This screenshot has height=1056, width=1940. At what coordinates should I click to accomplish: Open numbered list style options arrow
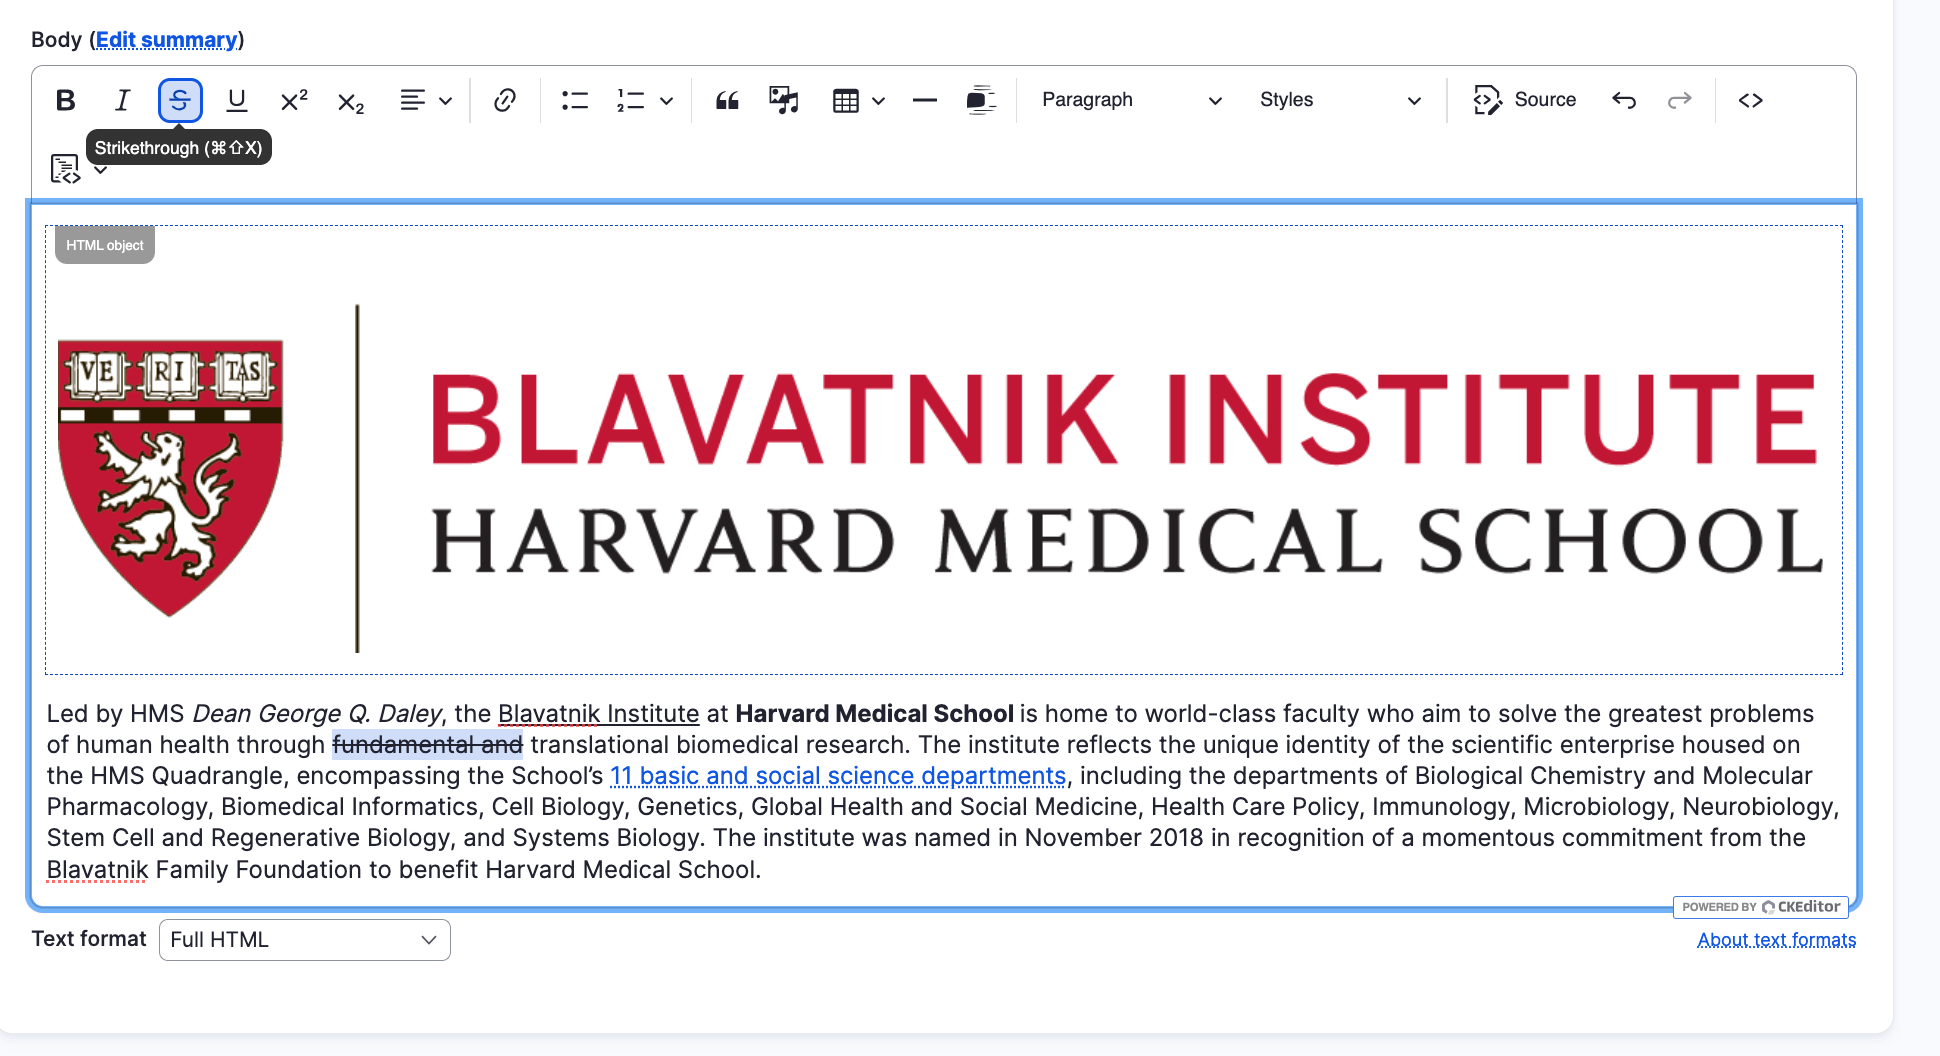click(667, 101)
